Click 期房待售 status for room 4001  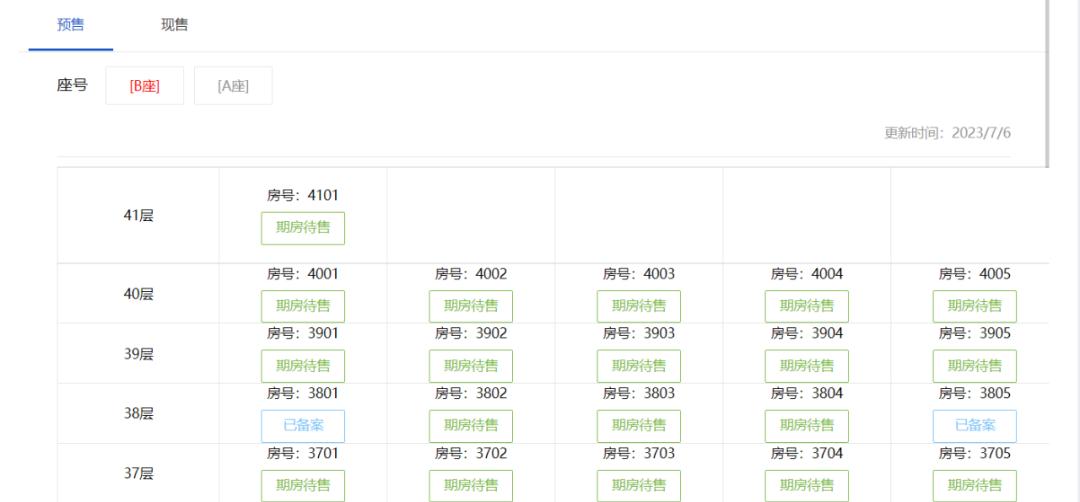point(303,306)
